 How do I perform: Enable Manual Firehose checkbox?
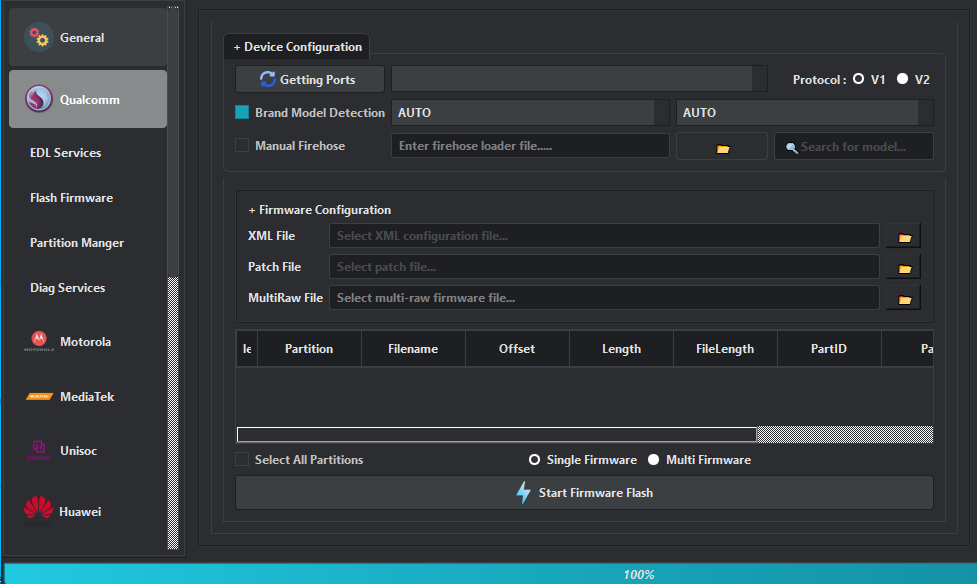tap(242, 146)
